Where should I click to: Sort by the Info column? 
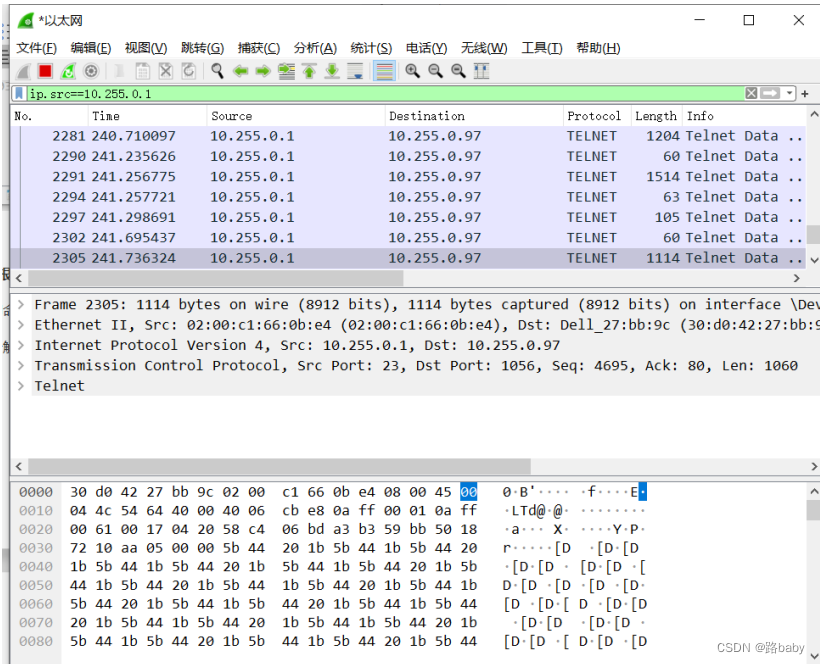pos(744,116)
